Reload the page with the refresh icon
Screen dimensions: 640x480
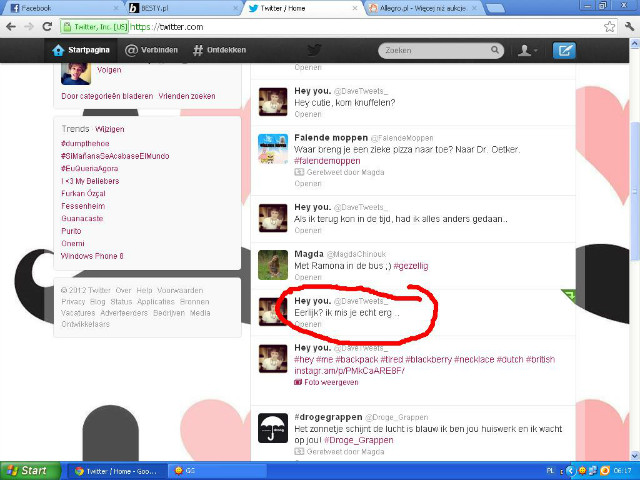click(47, 27)
